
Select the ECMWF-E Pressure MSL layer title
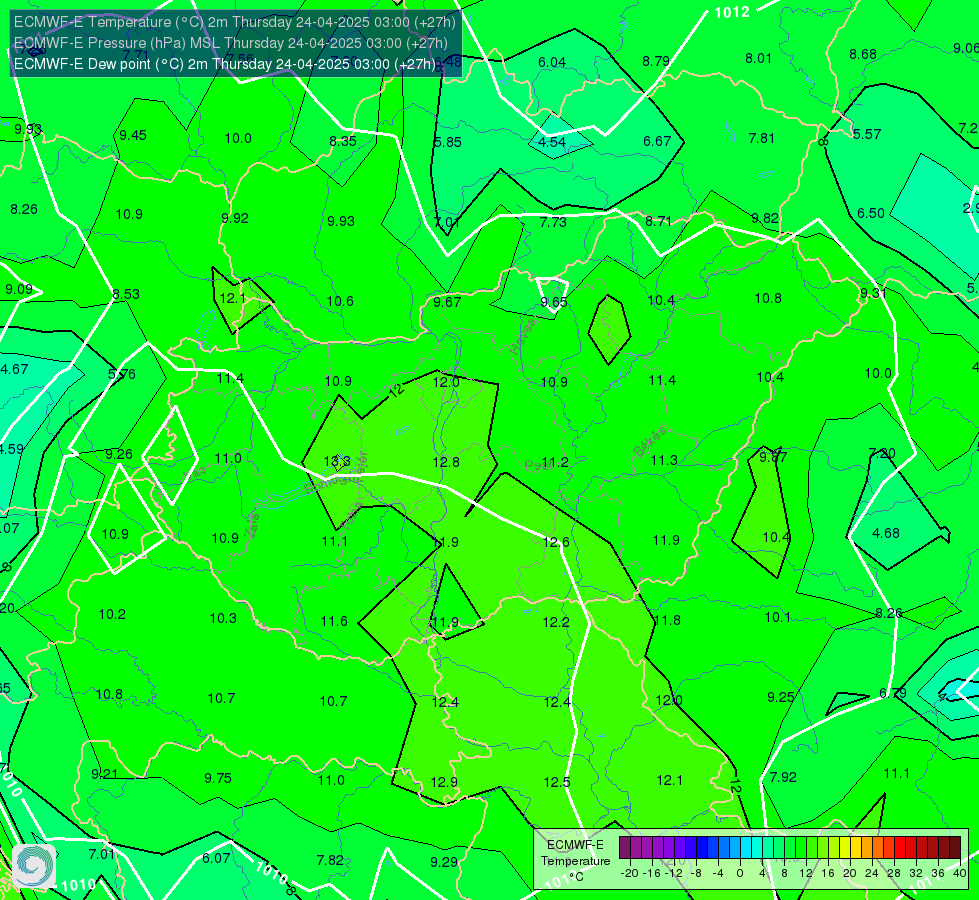pyautogui.click(x=230, y=43)
